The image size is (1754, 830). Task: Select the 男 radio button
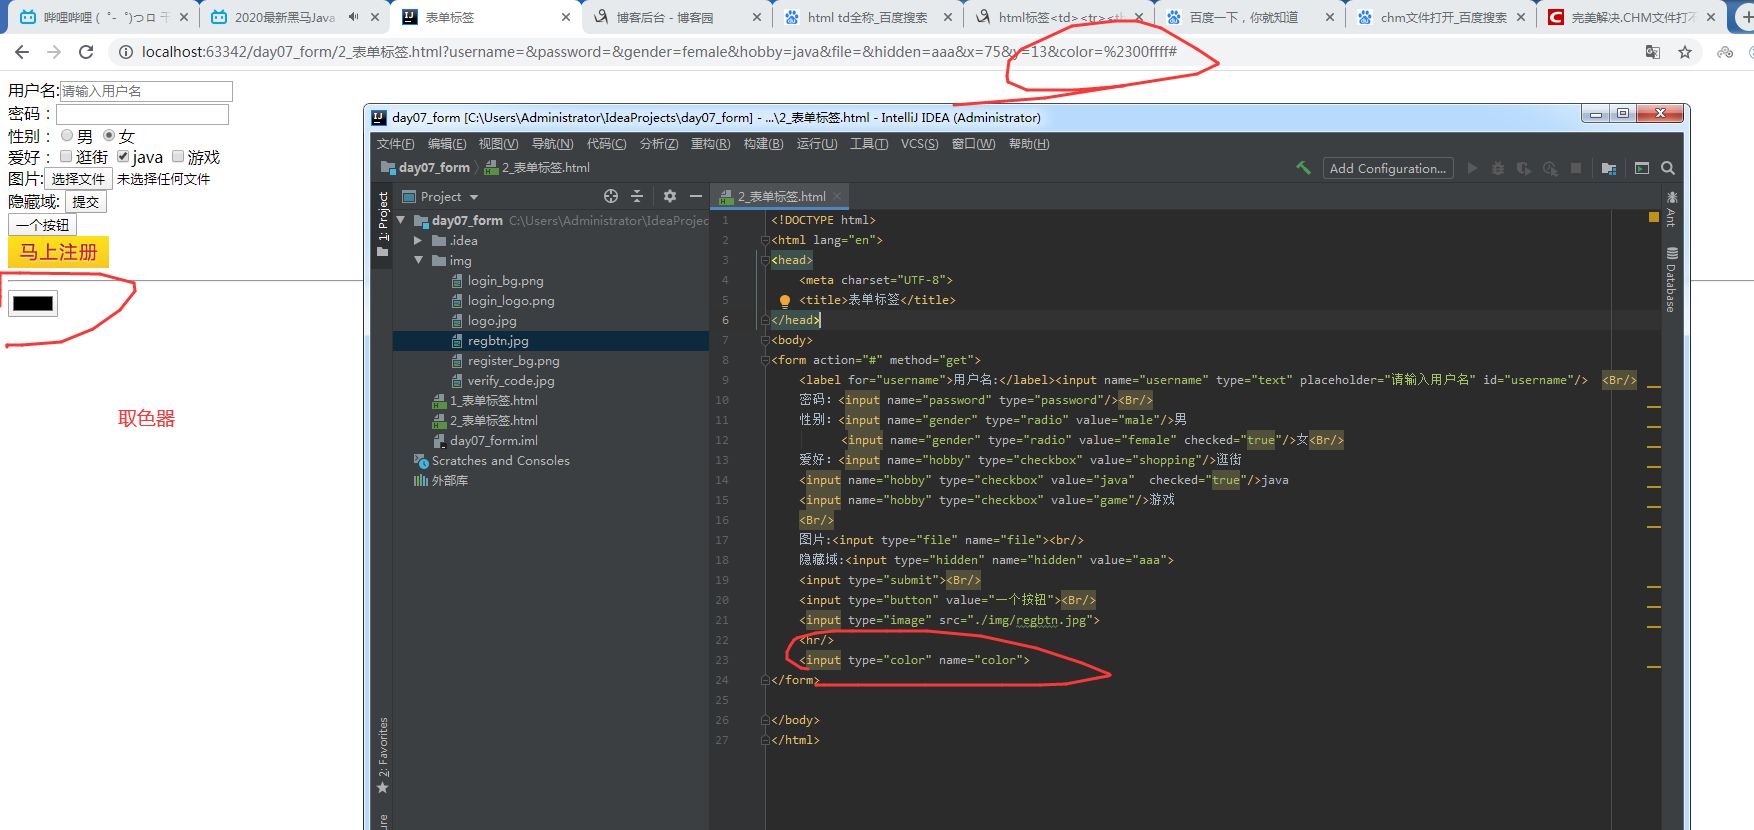click(x=67, y=135)
